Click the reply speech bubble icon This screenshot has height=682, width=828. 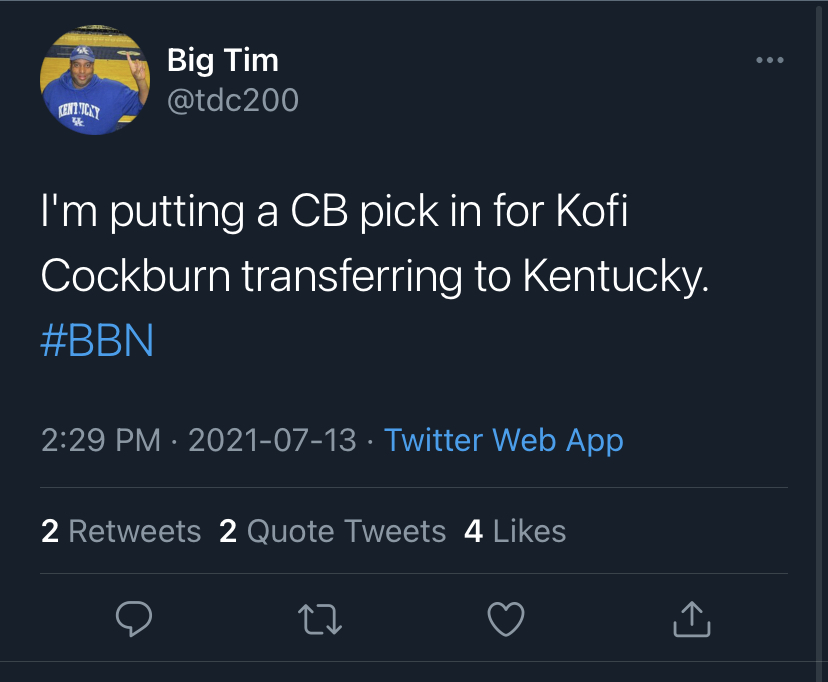point(133,620)
